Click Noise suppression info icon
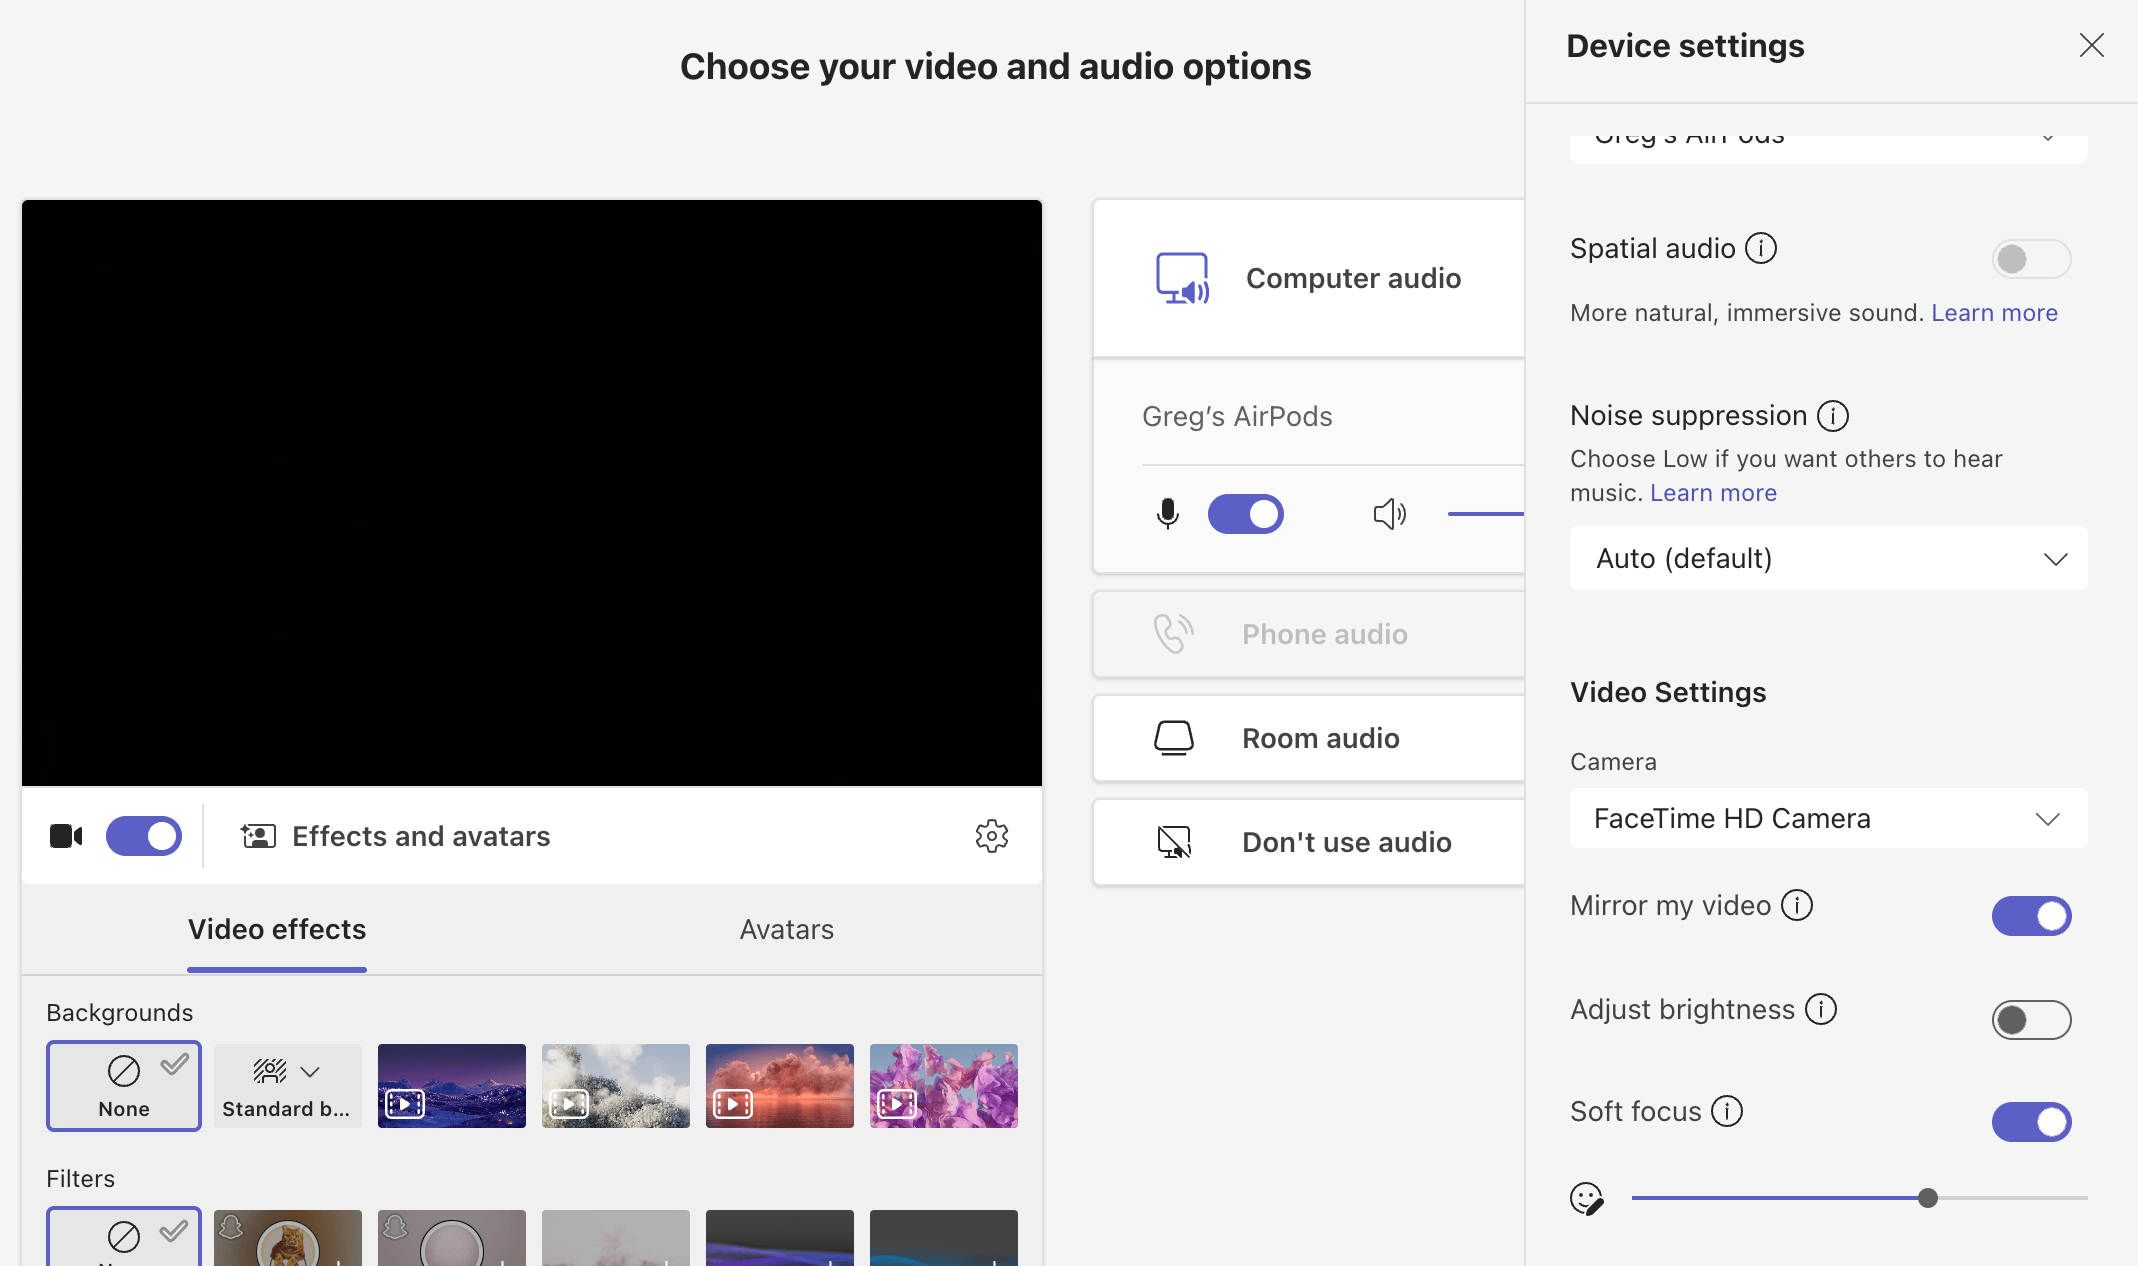The image size is (2138, 1266). tap(1833, 415)
